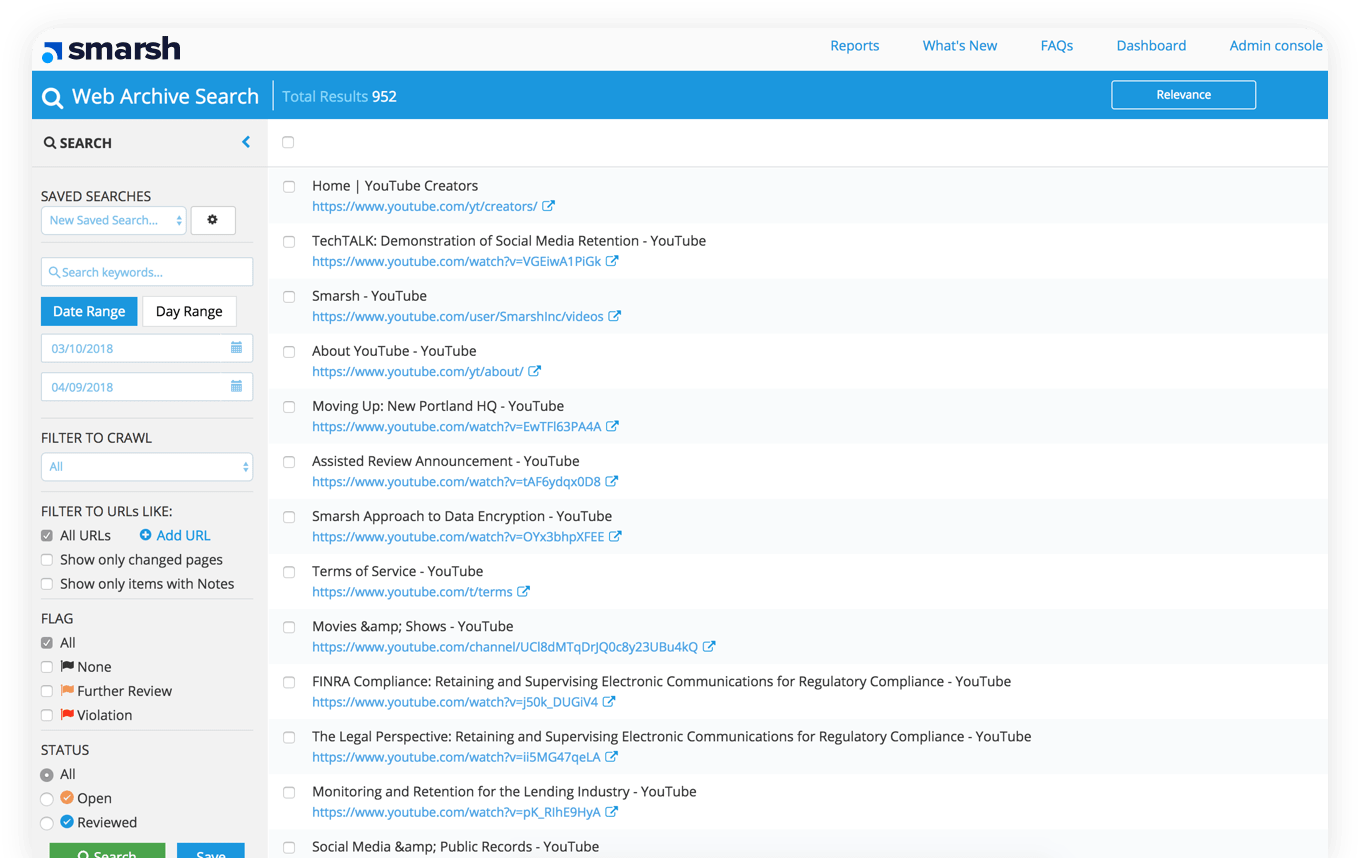
Task: Collapse the search panel with the left chevron
Action: pos(246,142)
